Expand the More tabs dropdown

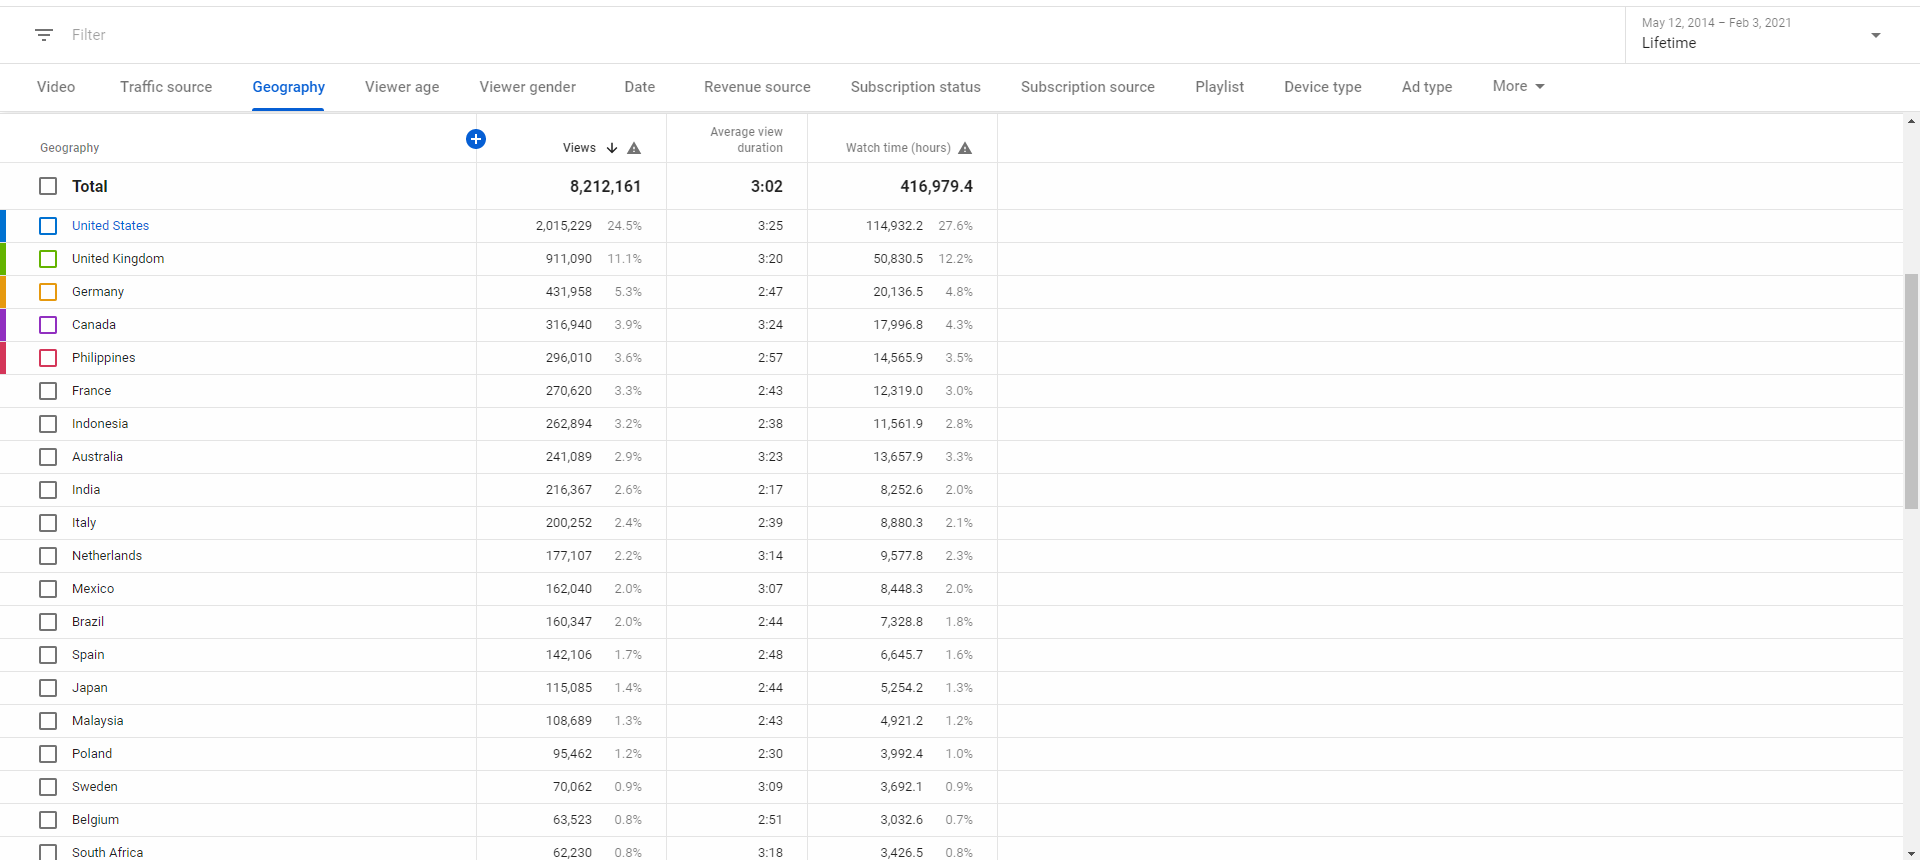(x=1518, y=86)
